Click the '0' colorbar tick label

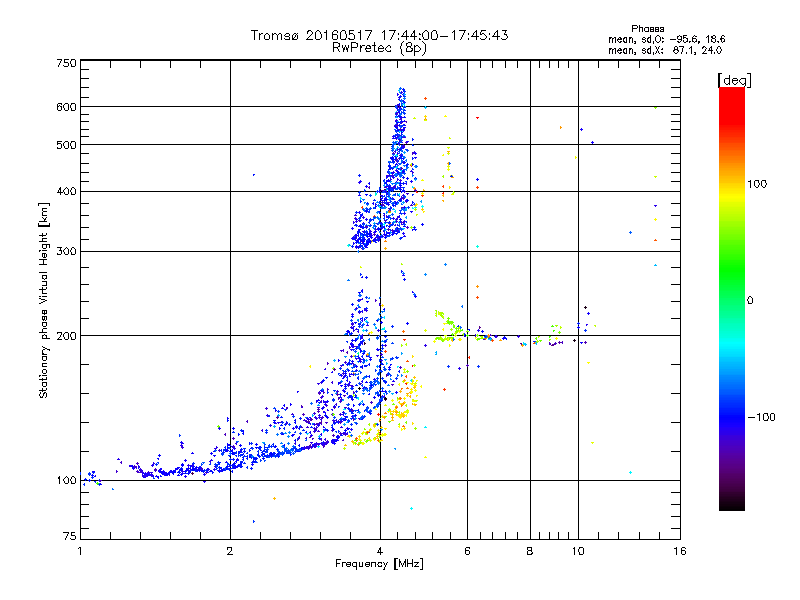pyautogui.click(x=750, y=300)
